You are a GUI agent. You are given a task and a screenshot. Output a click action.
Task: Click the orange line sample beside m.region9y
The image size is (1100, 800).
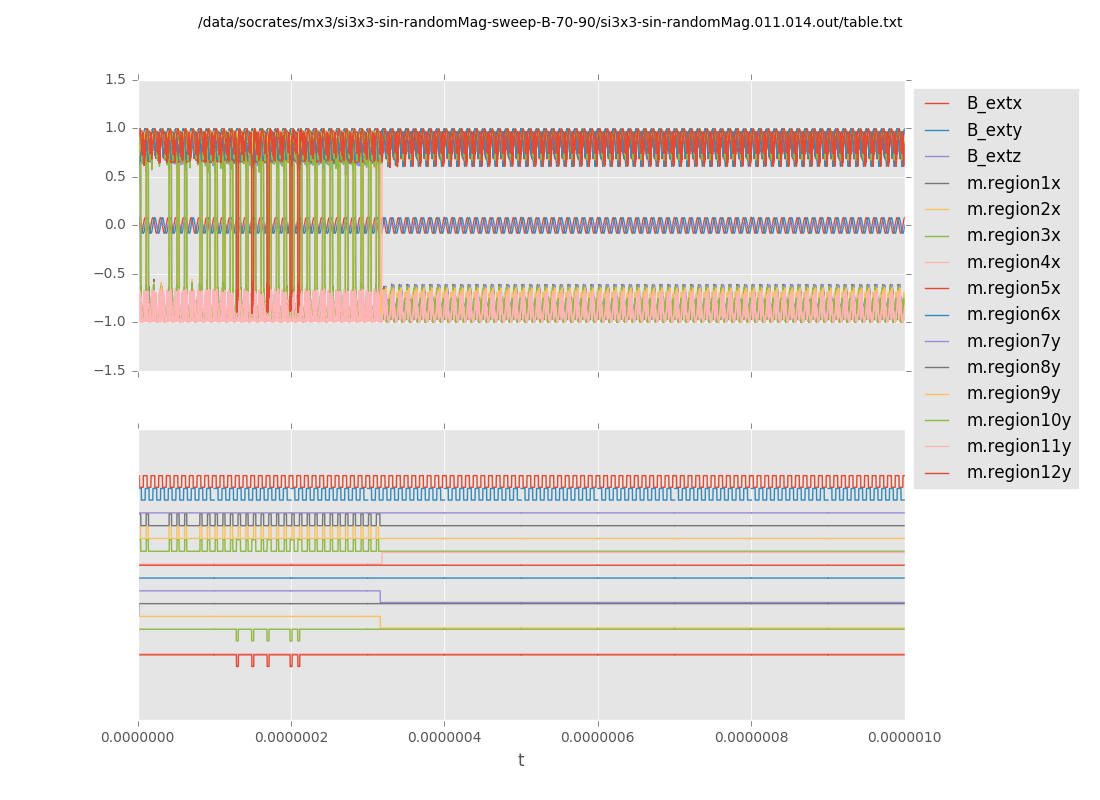937,394
